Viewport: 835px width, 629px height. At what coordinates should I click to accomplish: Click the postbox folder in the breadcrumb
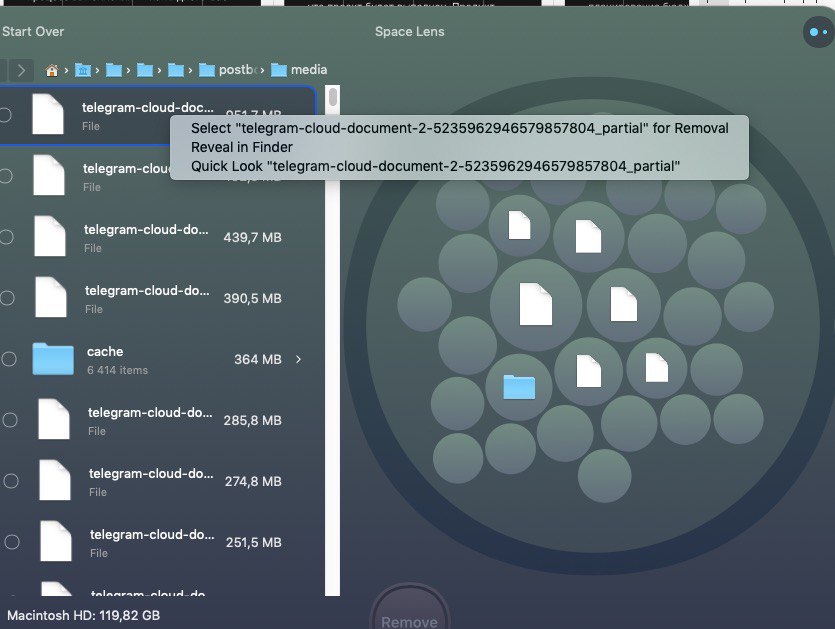(228, 70)
